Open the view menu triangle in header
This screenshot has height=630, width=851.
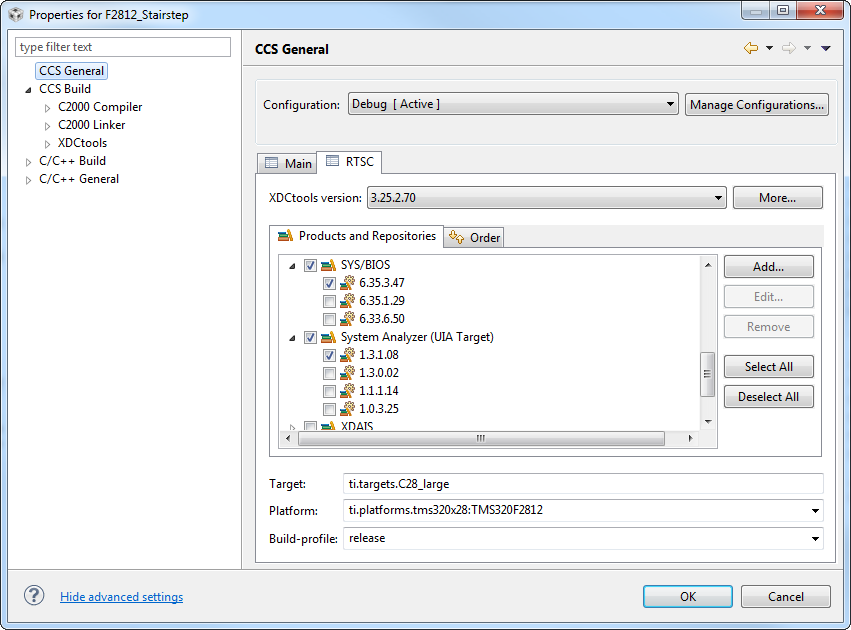pos(825,48)
